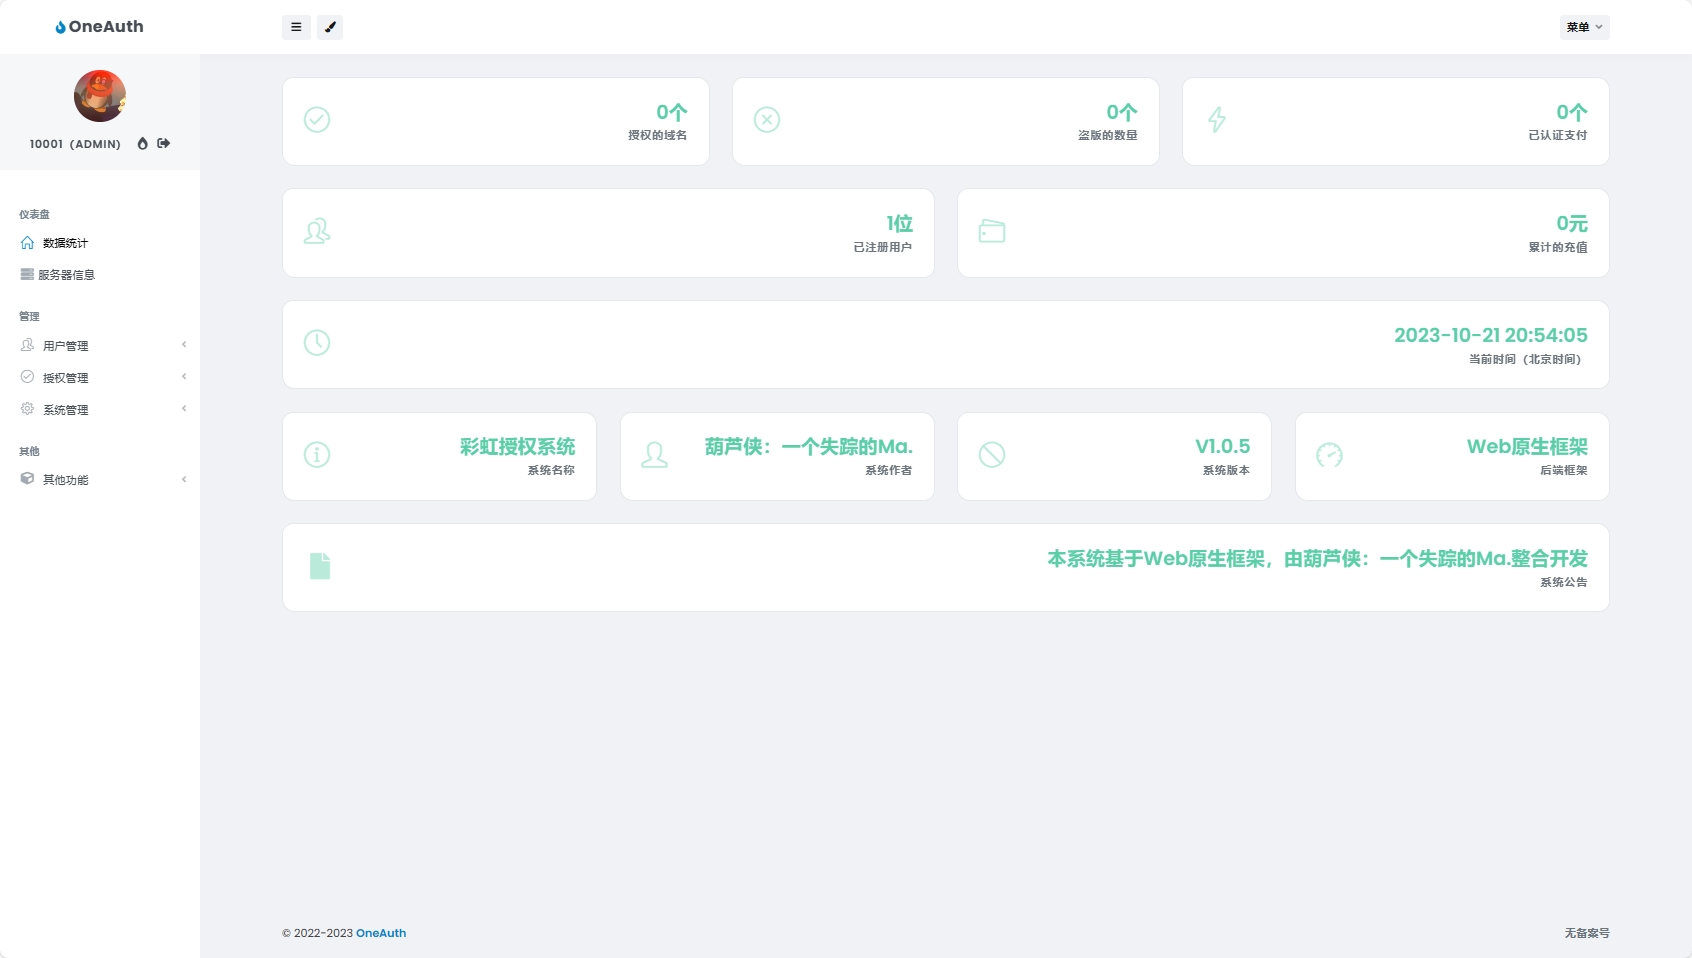Screen dimensions: 1692x958
Task: Click the flame icon beside 10001 (ADMIN)
Action: tap(143, 143)
